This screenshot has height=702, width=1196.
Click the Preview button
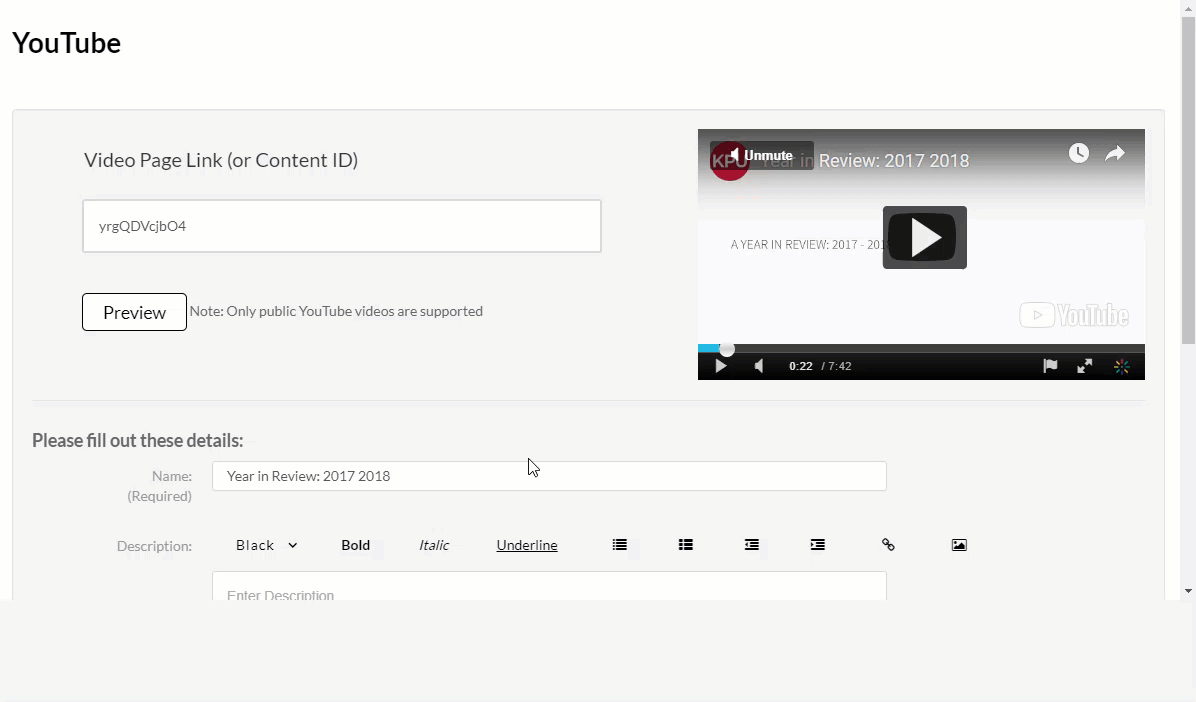134,312
